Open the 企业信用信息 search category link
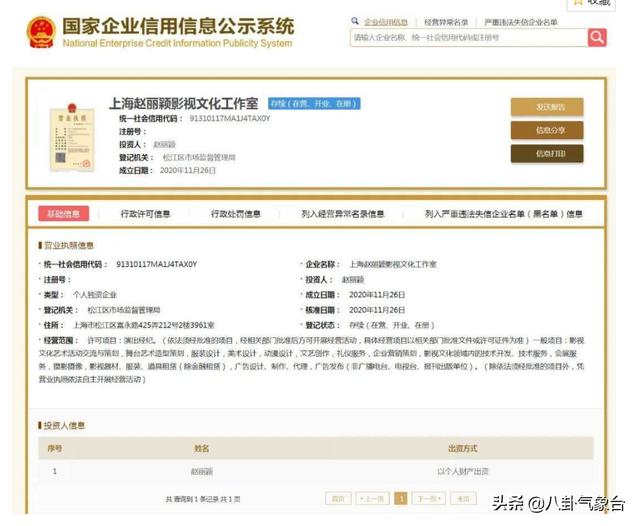This screenshot has width=640, height=526. click(386, 22)
